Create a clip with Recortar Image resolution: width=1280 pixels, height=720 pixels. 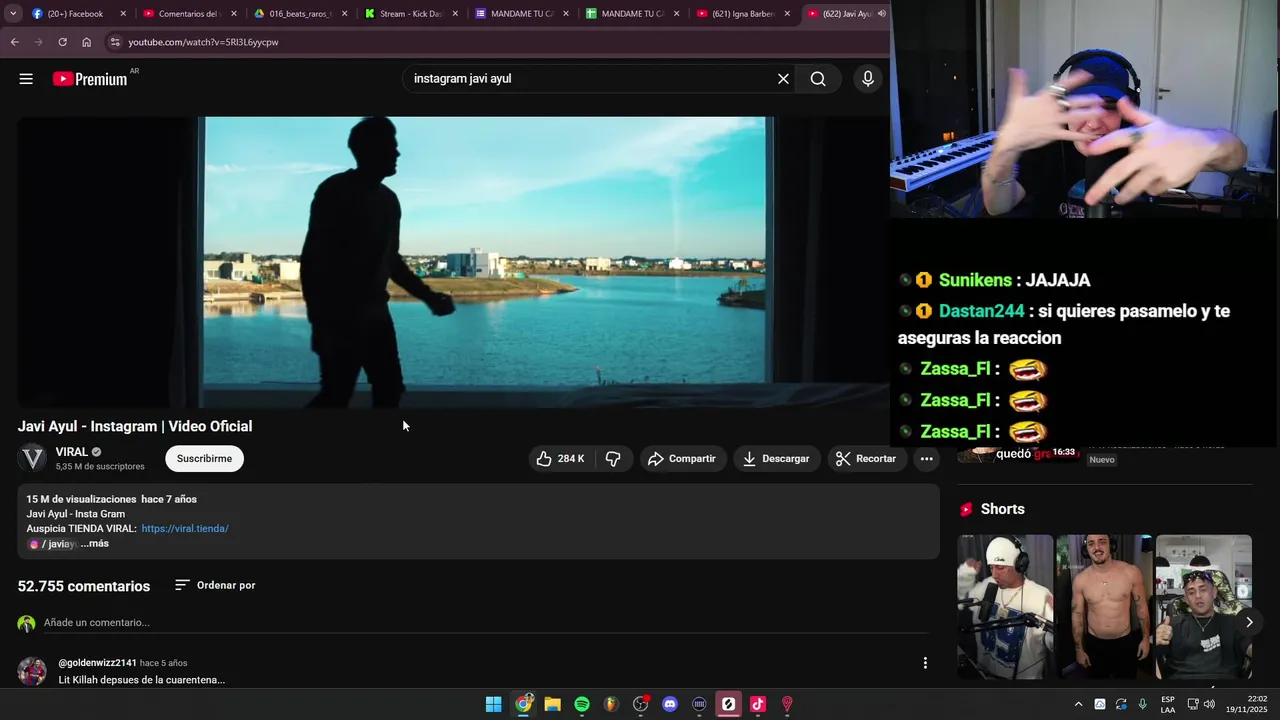click(866, 458)
